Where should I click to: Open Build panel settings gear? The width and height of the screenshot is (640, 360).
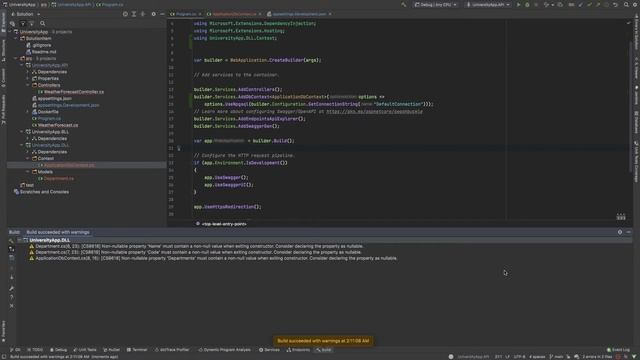620,232
